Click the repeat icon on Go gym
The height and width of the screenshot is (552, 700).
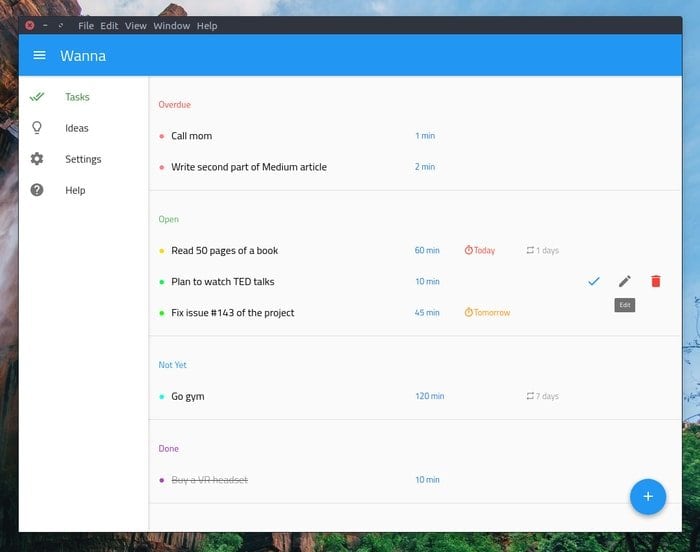click(530, 396)
